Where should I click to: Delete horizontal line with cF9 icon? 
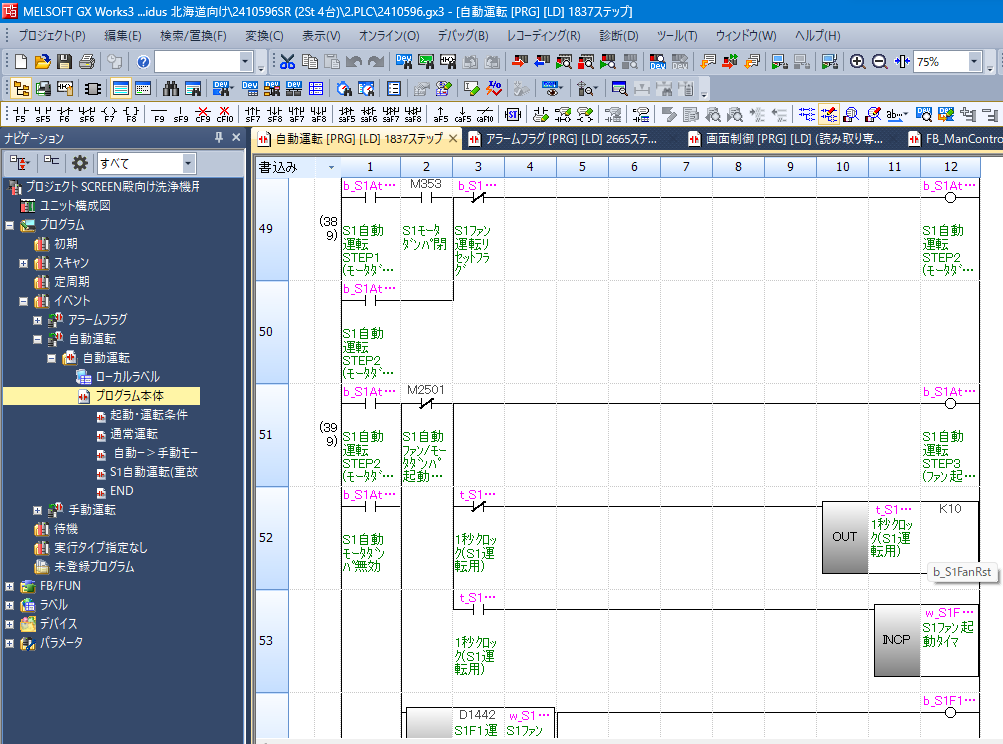[x=203, y=114]
